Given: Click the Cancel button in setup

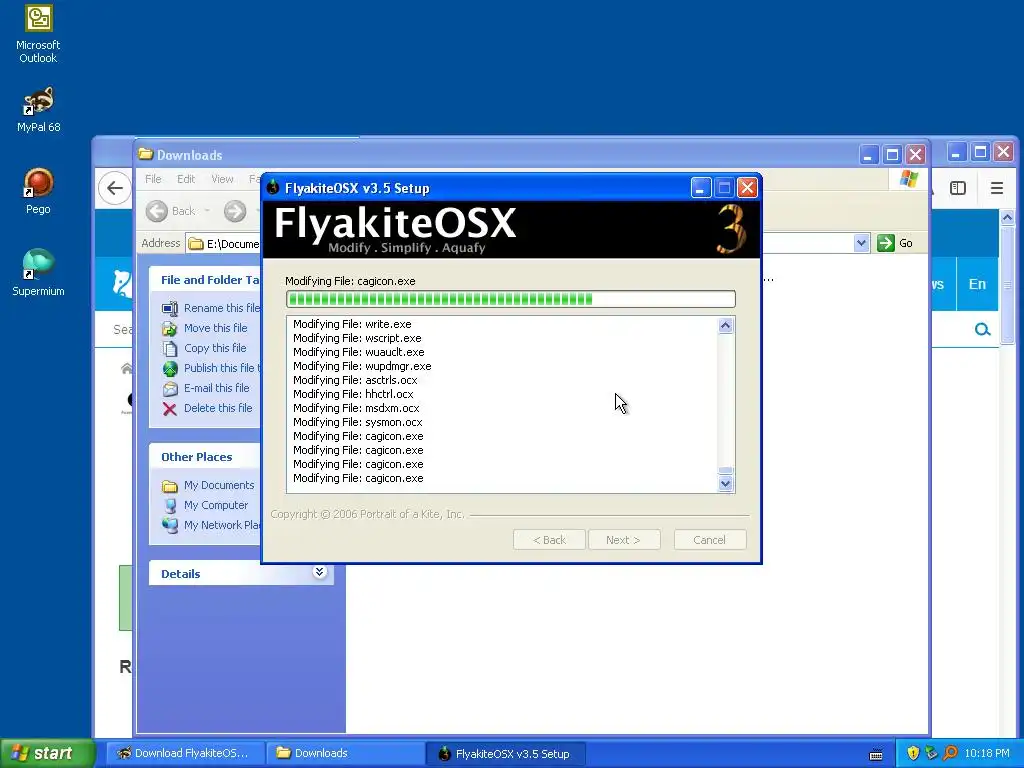Looking at the screenshot, I should (x=710, y=540).
